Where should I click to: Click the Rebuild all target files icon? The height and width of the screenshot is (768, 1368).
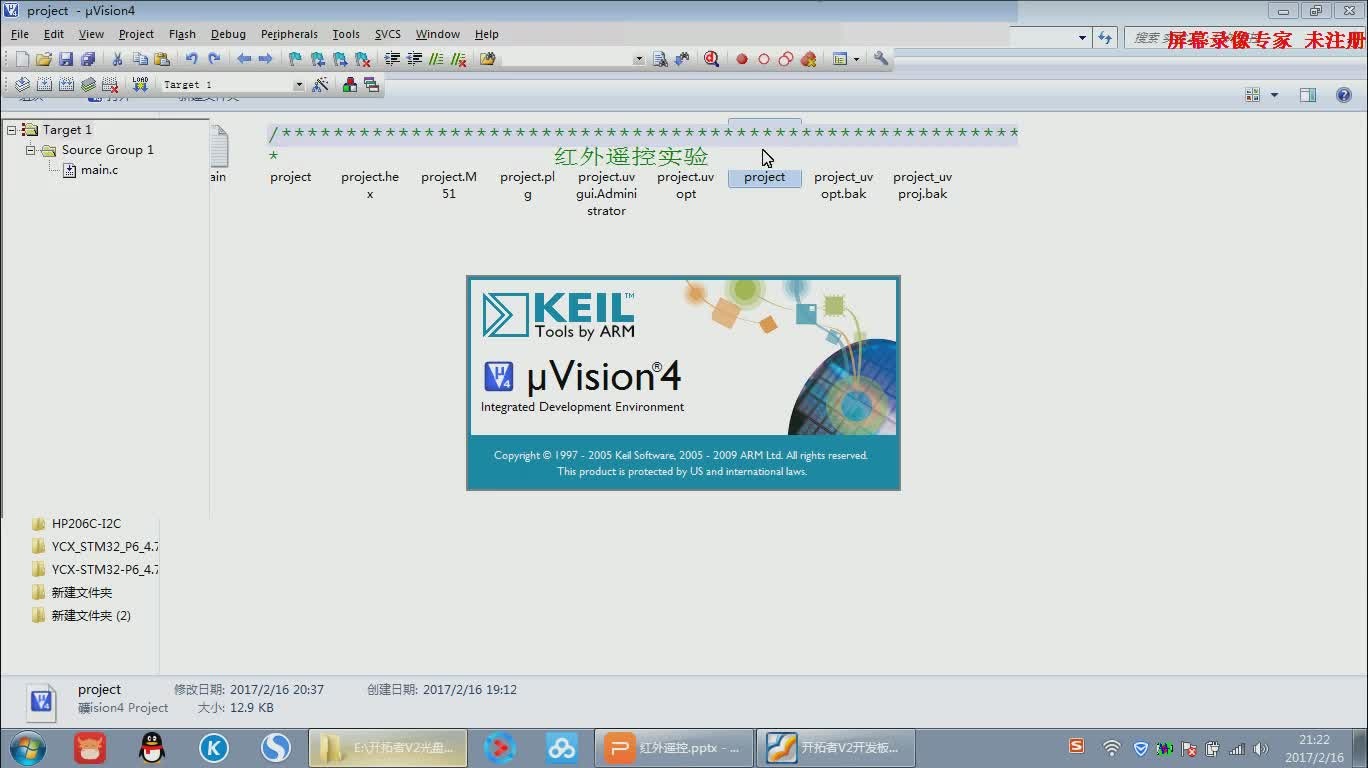coord(66,85)
